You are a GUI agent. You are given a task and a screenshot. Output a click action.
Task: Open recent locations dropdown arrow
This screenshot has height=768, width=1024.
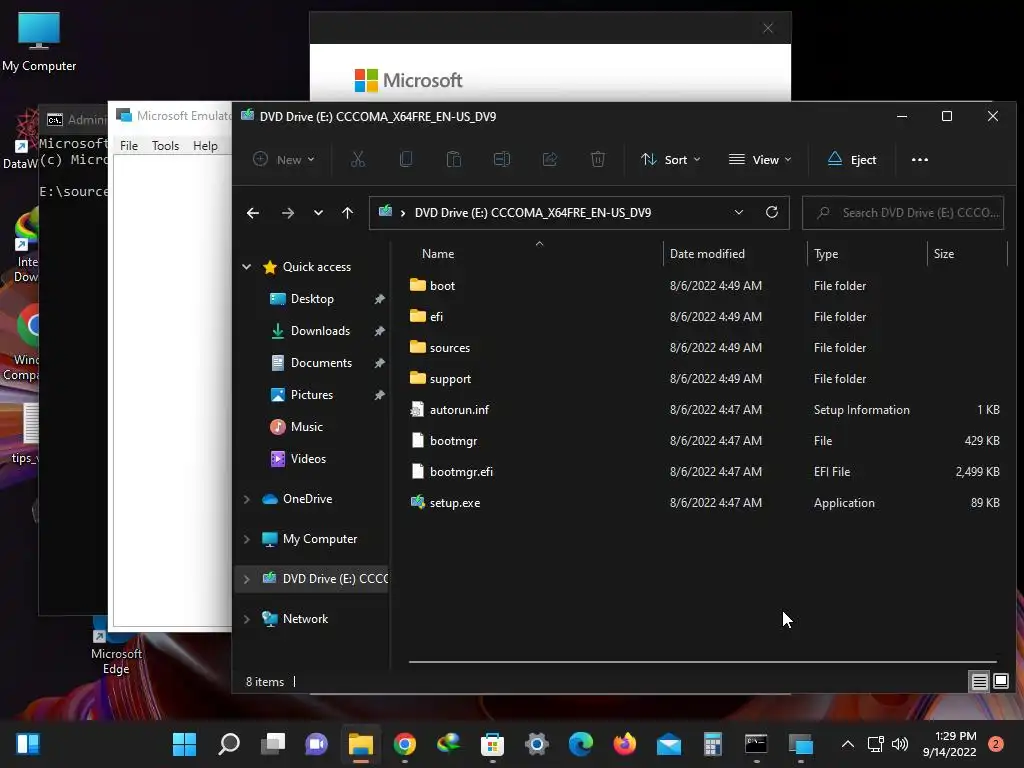click(x=318, y=213)
